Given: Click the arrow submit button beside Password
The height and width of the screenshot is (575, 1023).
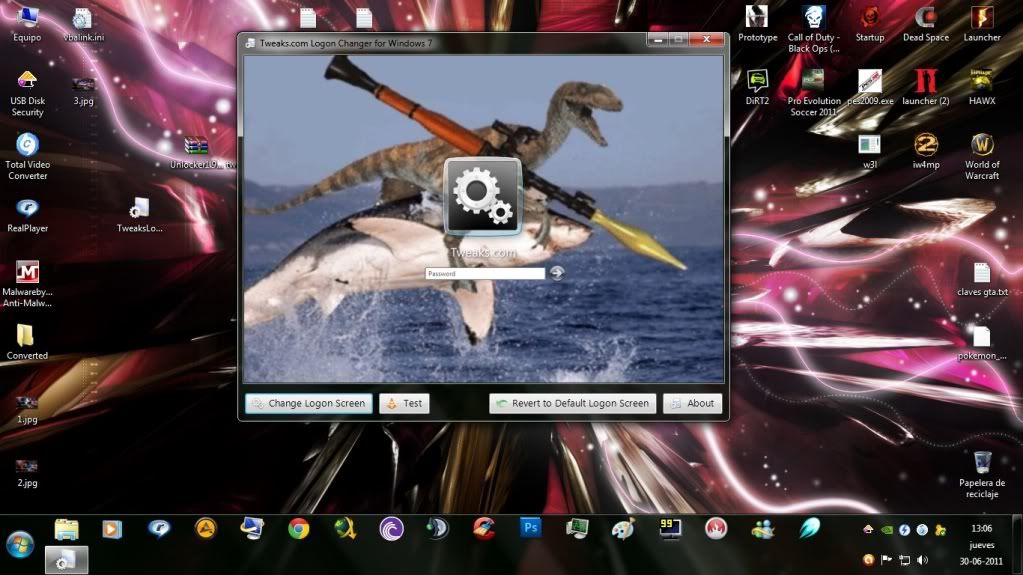Looking at the screenshot, I should click(x=557, y=273).
